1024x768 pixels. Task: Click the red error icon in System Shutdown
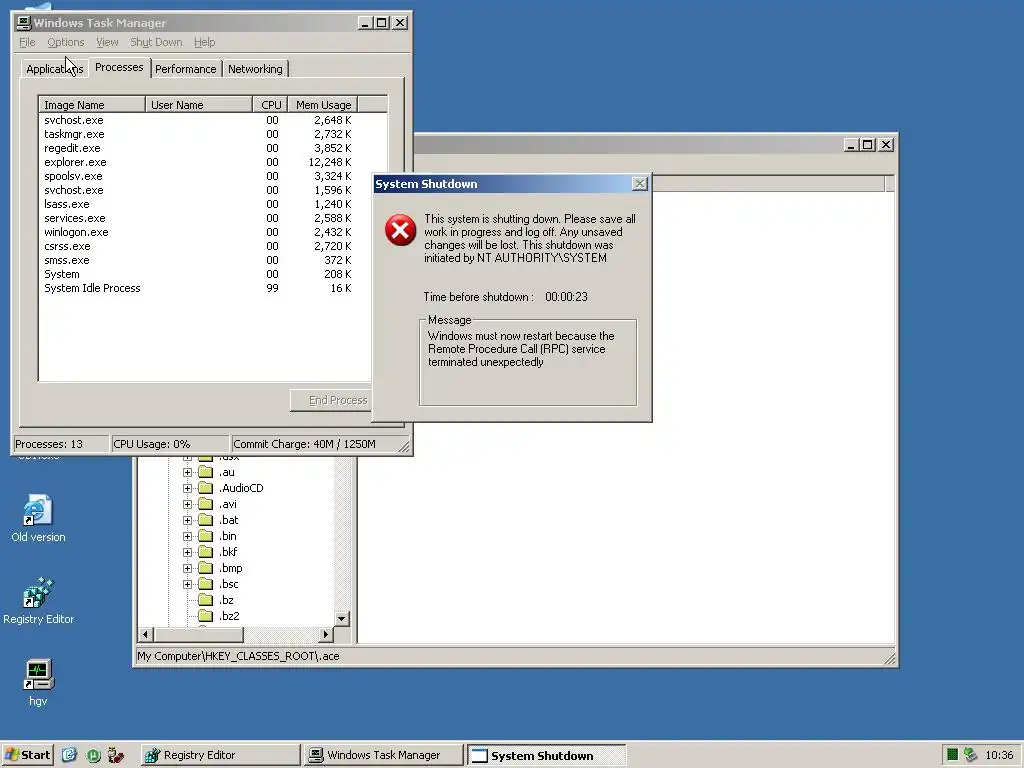tap(400, 230)
